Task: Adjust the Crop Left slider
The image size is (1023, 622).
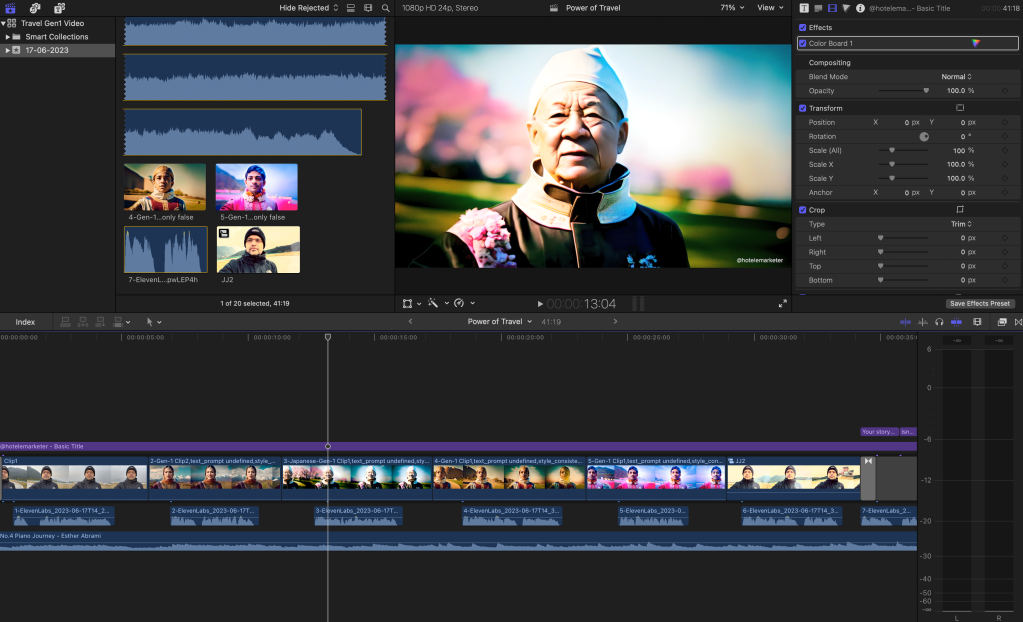Action: [x=903, y=238]
